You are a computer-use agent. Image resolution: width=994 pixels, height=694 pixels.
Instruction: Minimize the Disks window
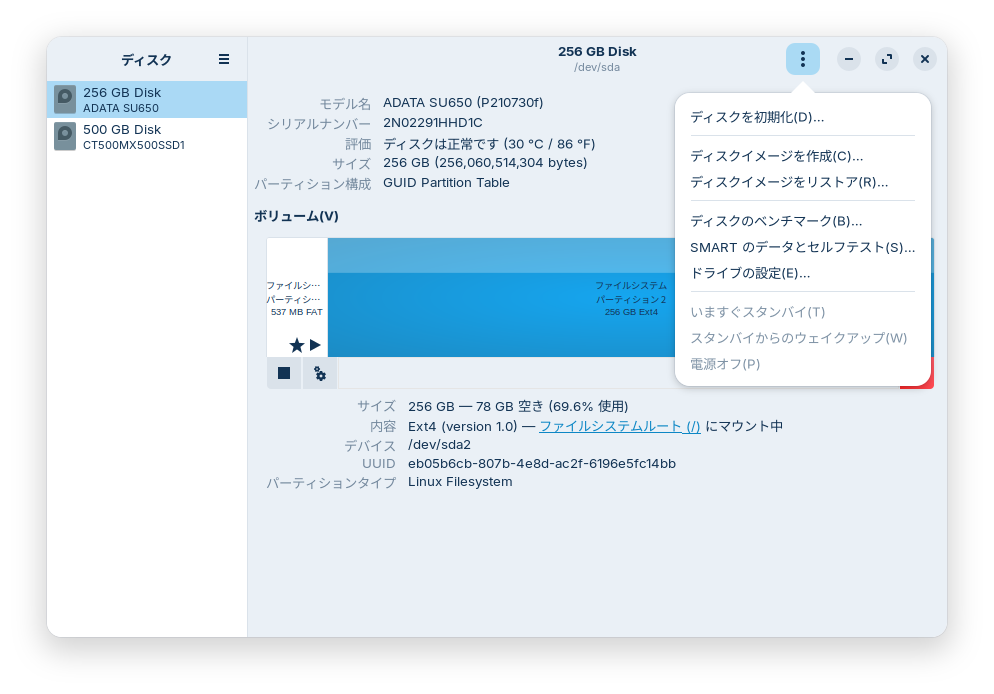point(848,59)
